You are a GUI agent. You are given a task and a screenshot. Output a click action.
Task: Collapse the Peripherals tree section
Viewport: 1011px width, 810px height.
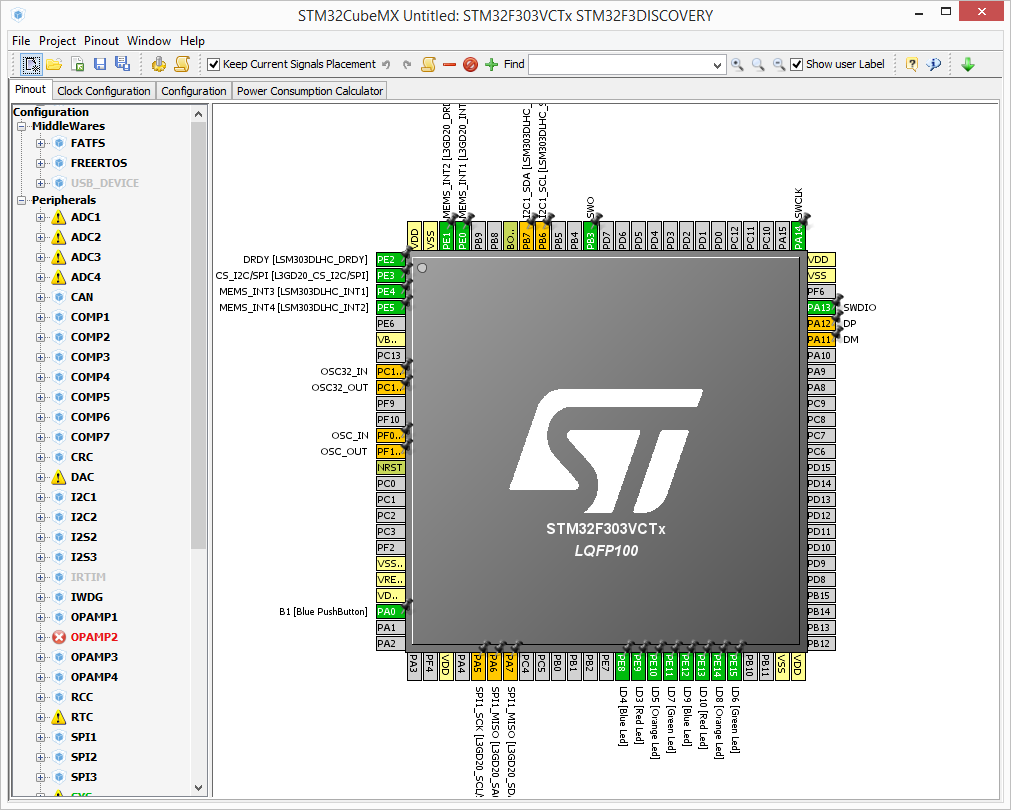click(x=22, y=200)
